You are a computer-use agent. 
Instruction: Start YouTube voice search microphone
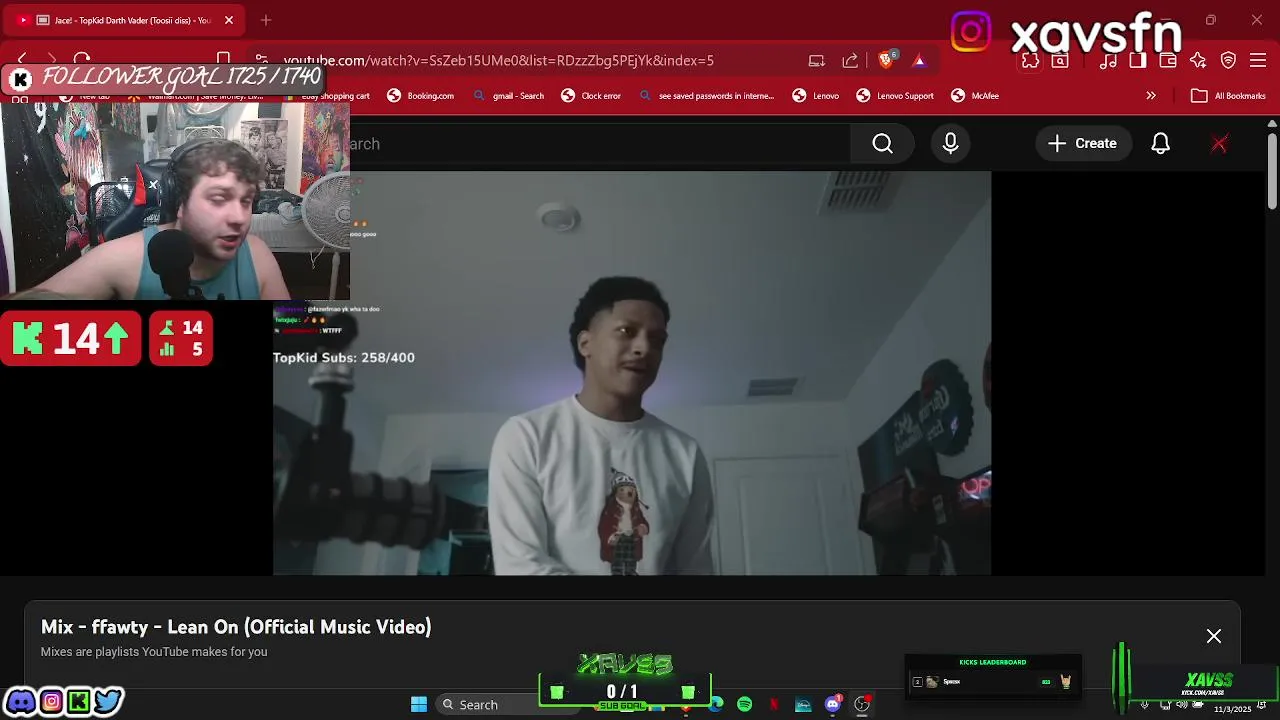point(950,143)
